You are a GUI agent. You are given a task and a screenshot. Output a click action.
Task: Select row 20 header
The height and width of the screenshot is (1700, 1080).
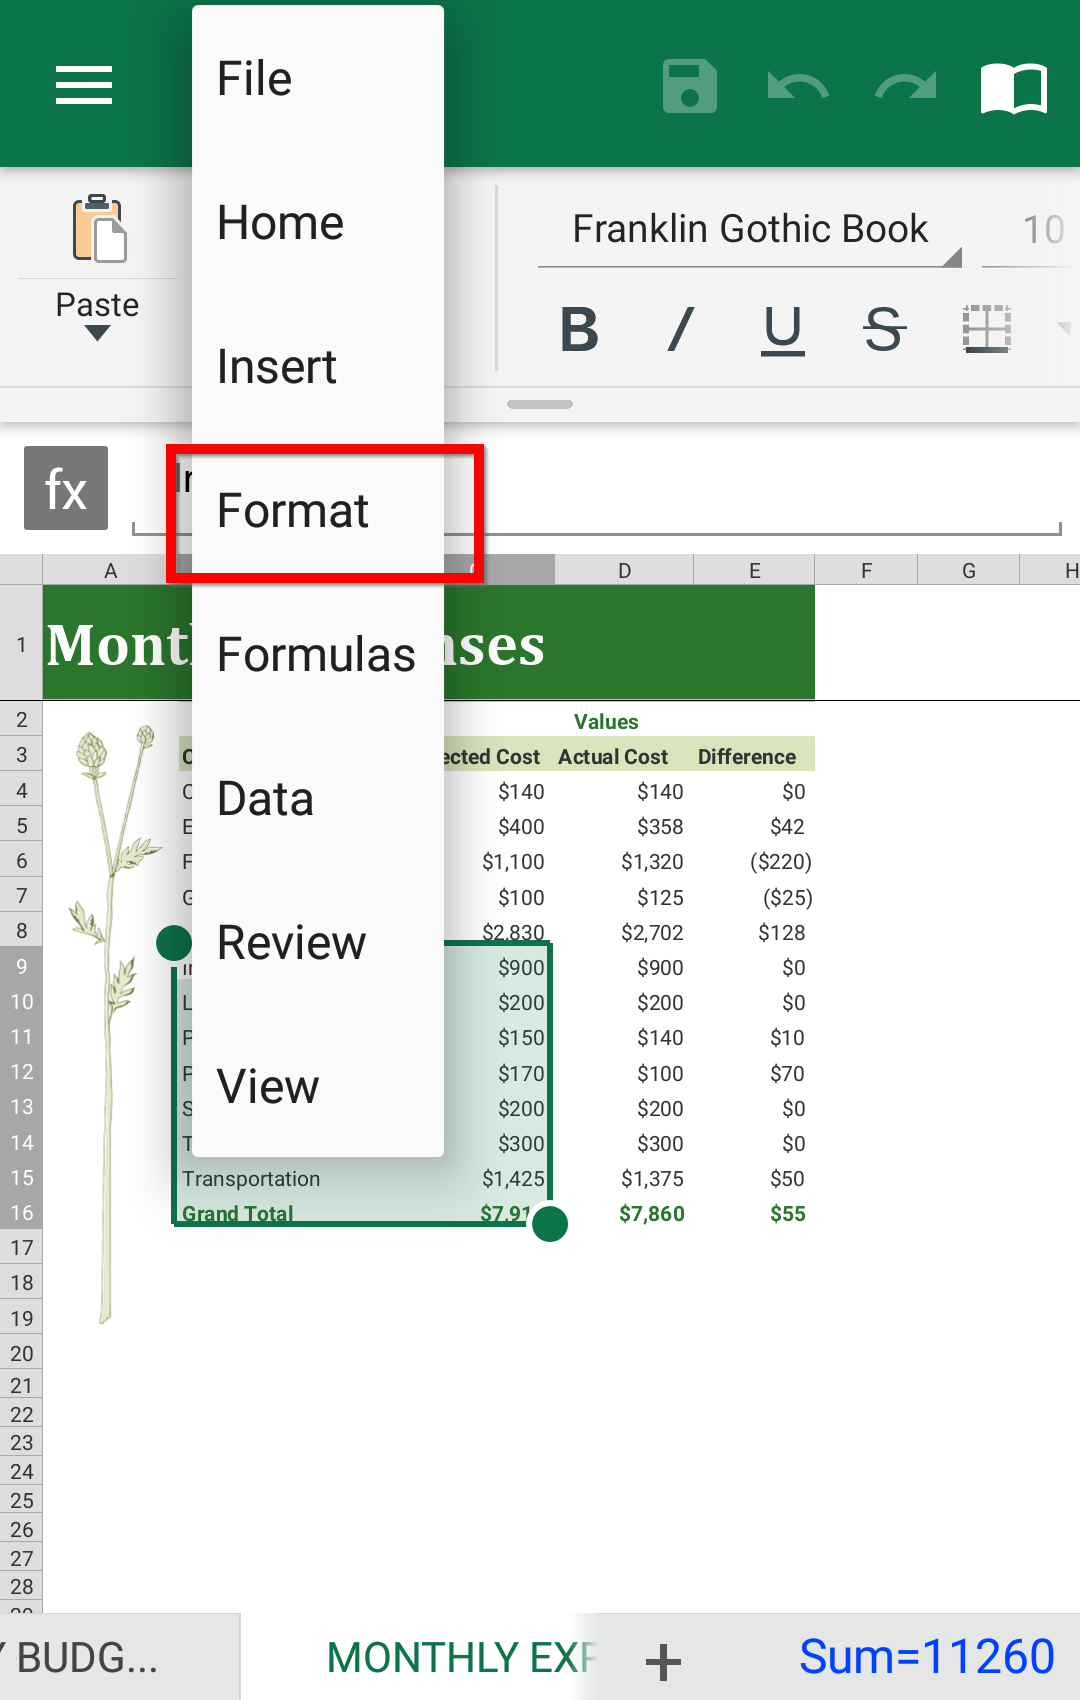pyautogui.click(x=21, y=1353)
